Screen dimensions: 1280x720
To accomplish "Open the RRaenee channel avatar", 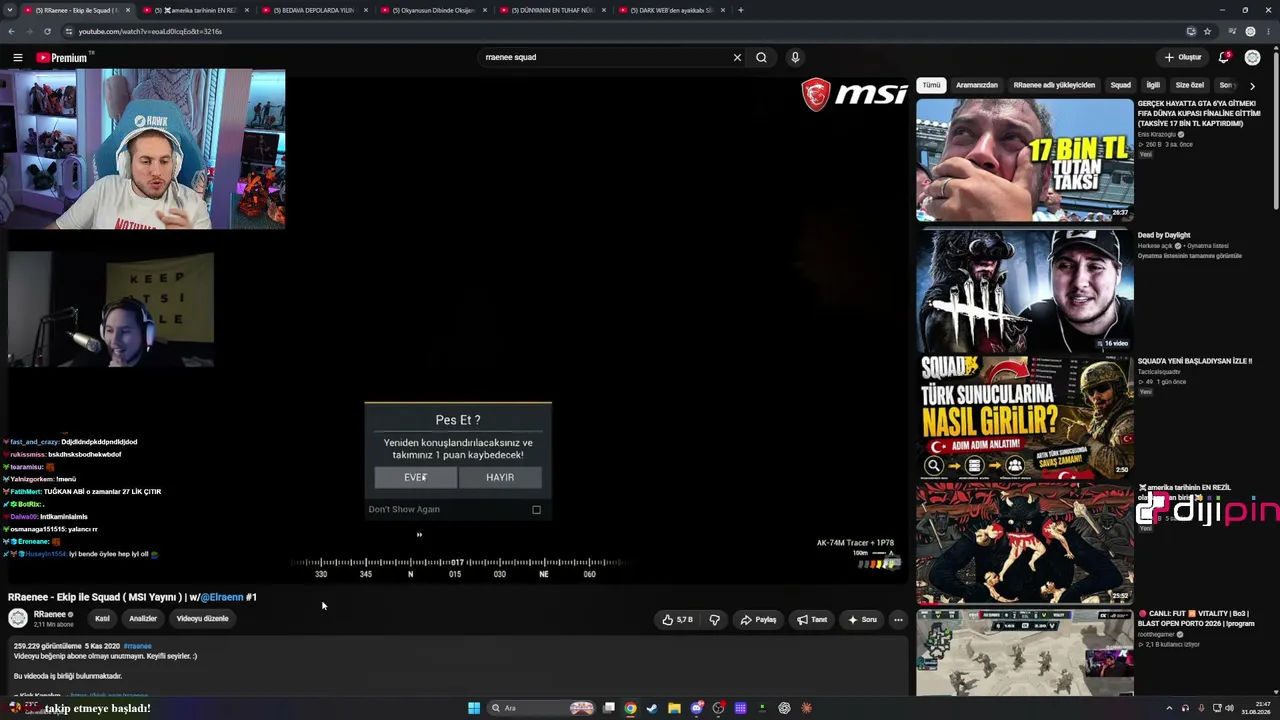I will point(18,618).
